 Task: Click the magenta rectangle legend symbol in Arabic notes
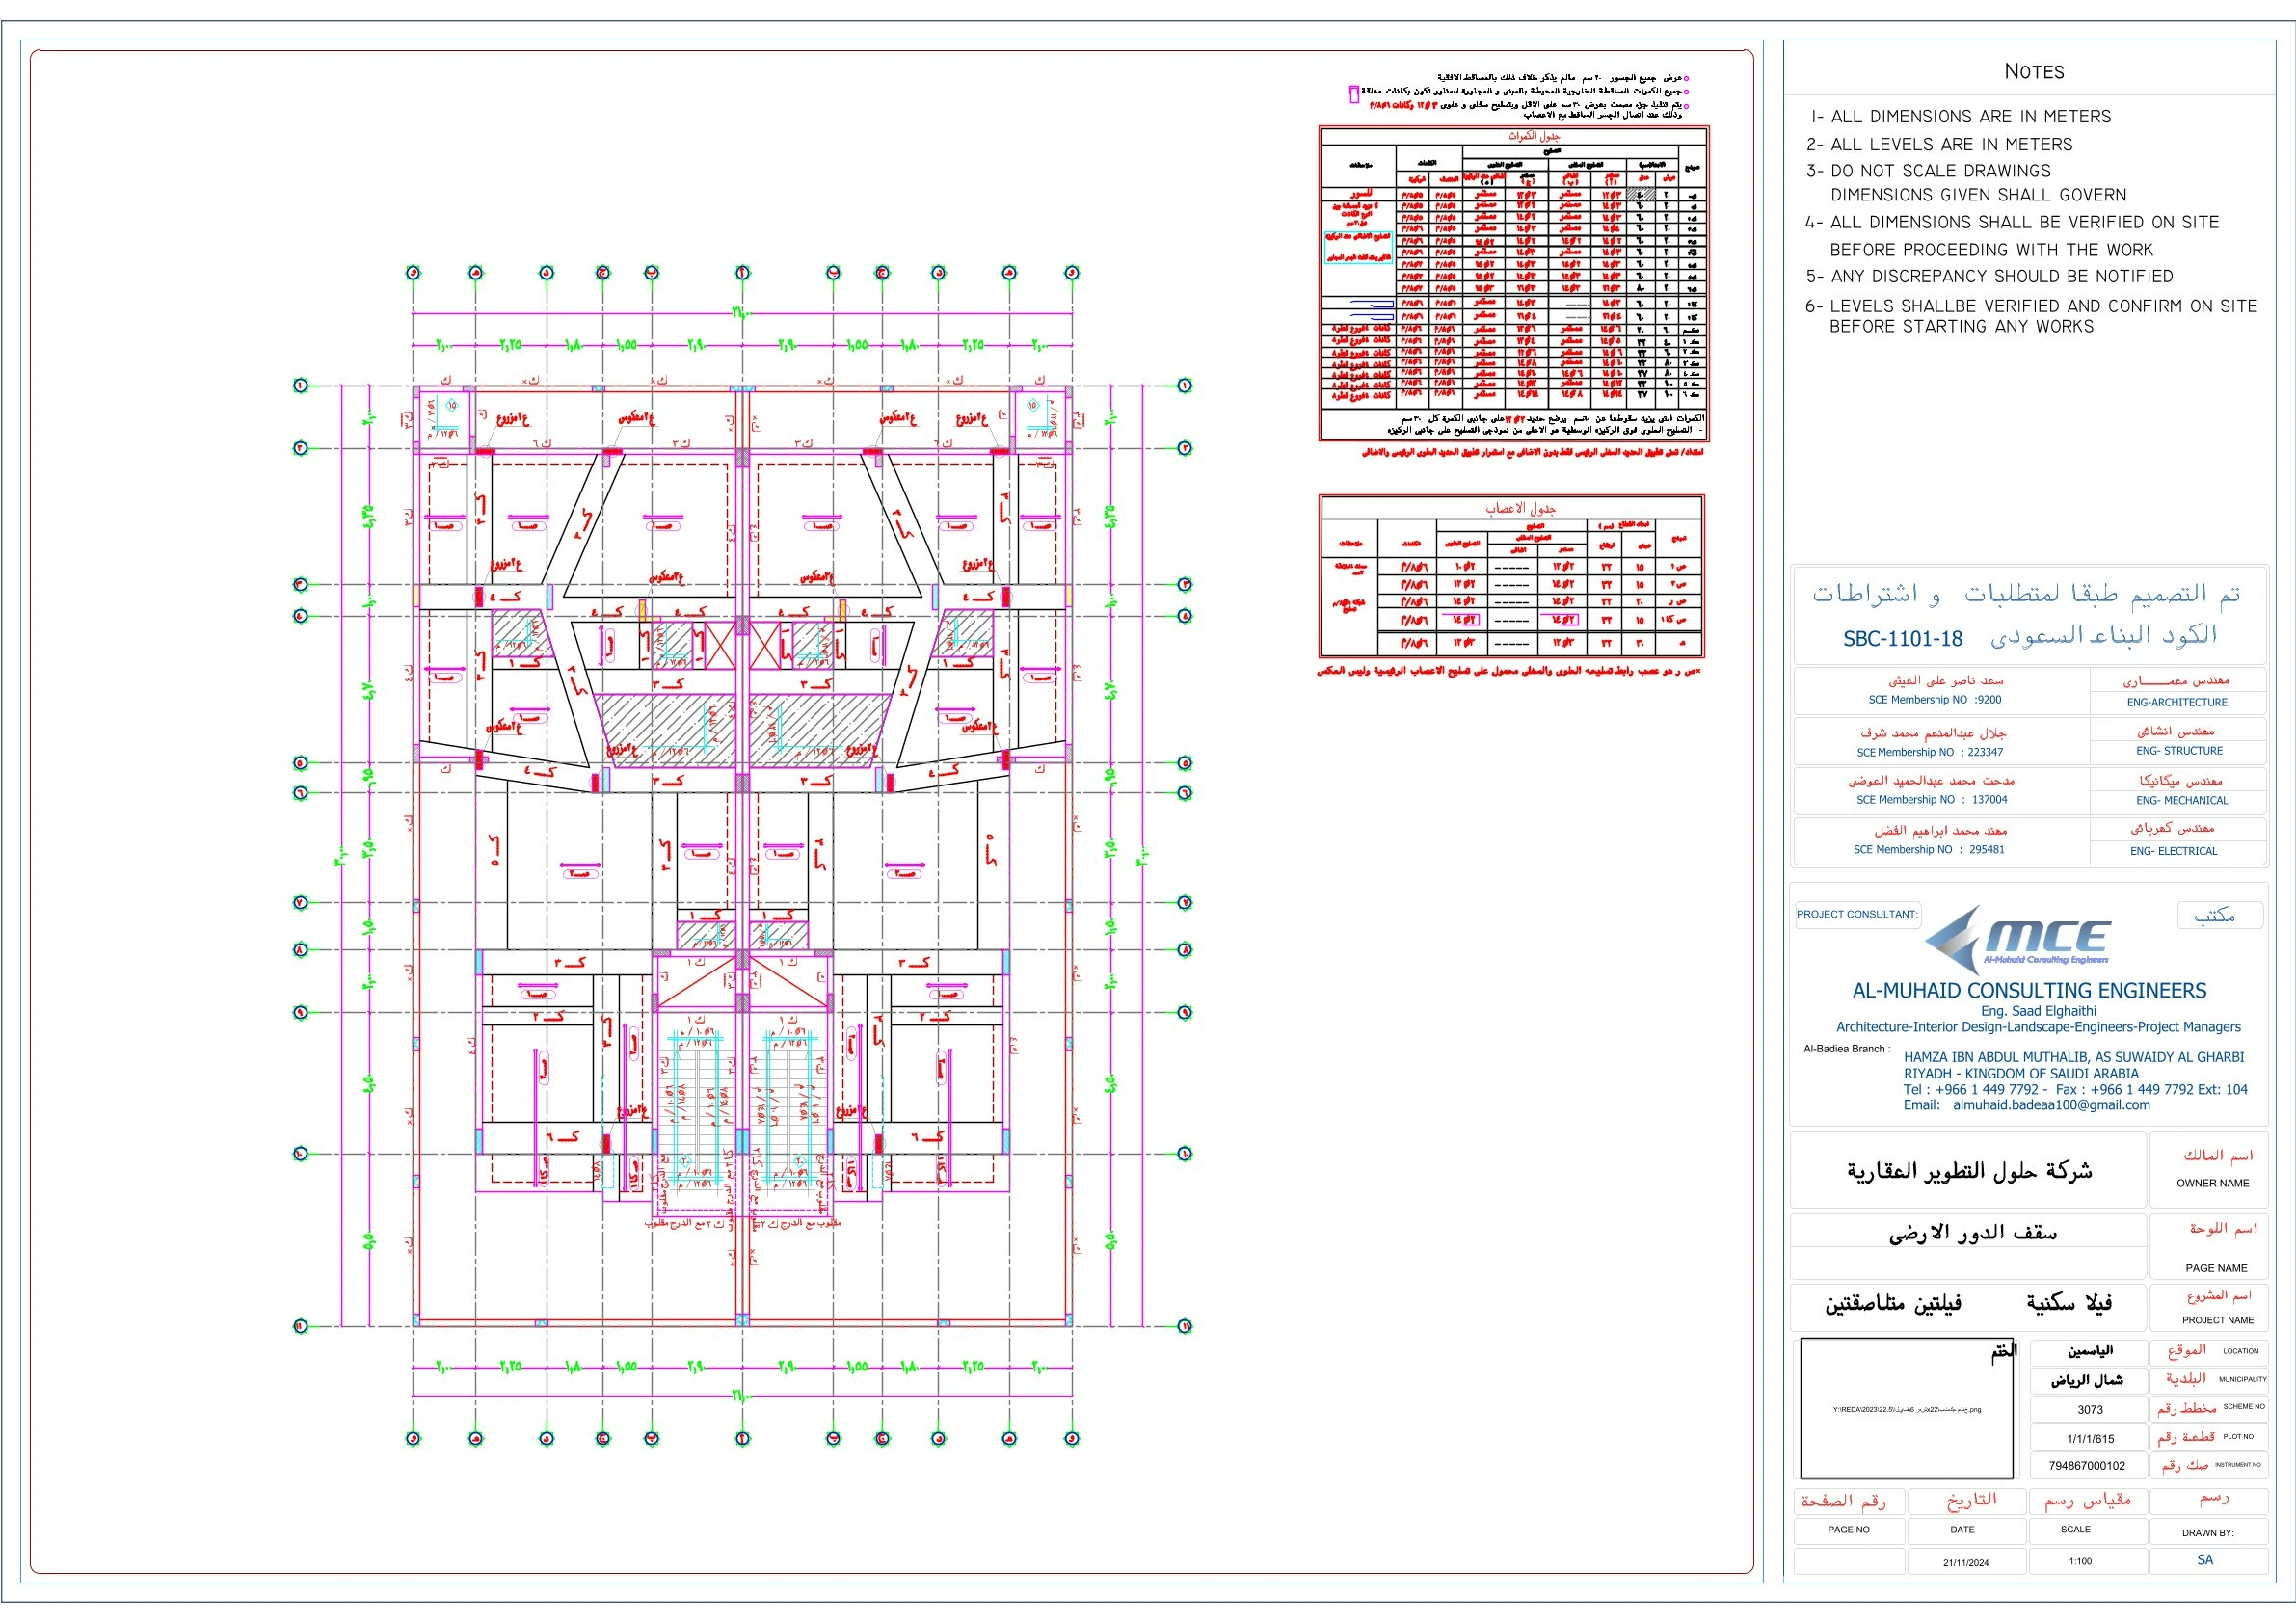point(1354,94)
